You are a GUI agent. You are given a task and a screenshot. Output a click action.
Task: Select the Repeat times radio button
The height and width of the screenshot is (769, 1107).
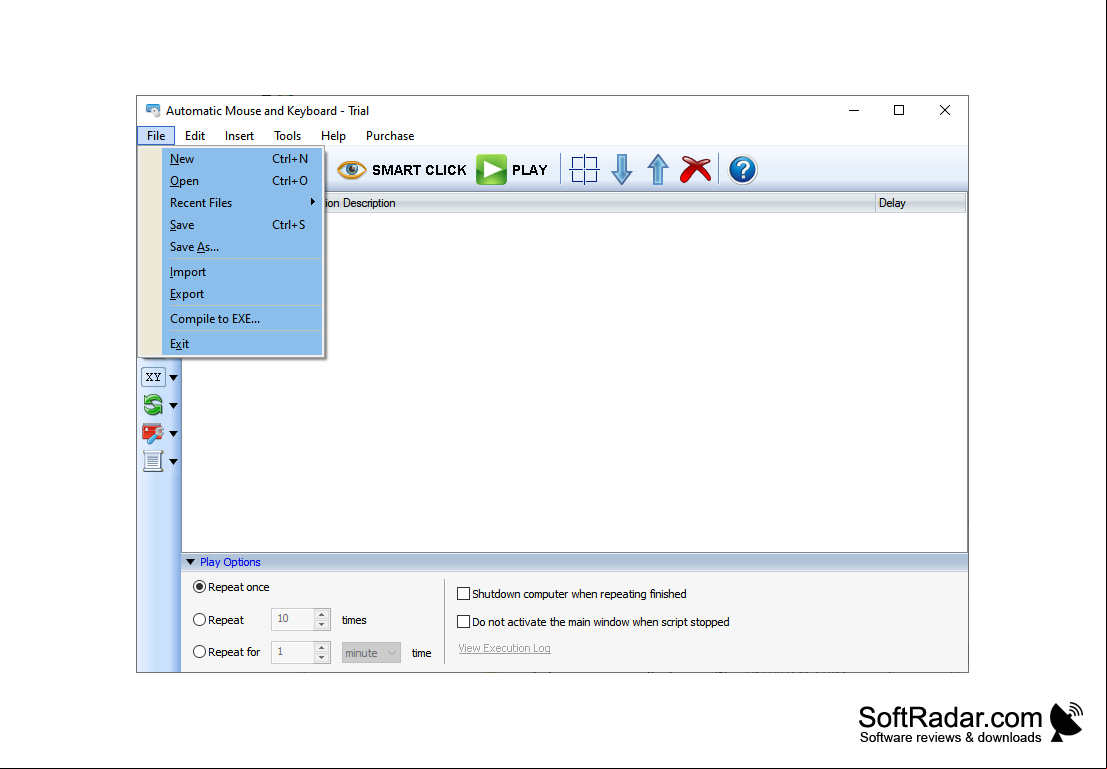(x=199, y=619)
